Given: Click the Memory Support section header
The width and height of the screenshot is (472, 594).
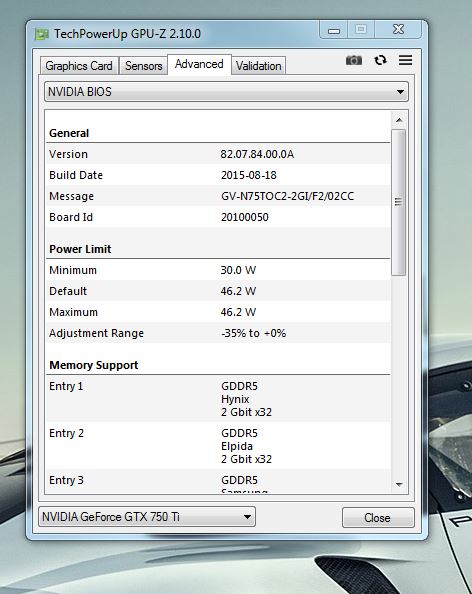Looking at the screenshot, I should click(94, 365).
